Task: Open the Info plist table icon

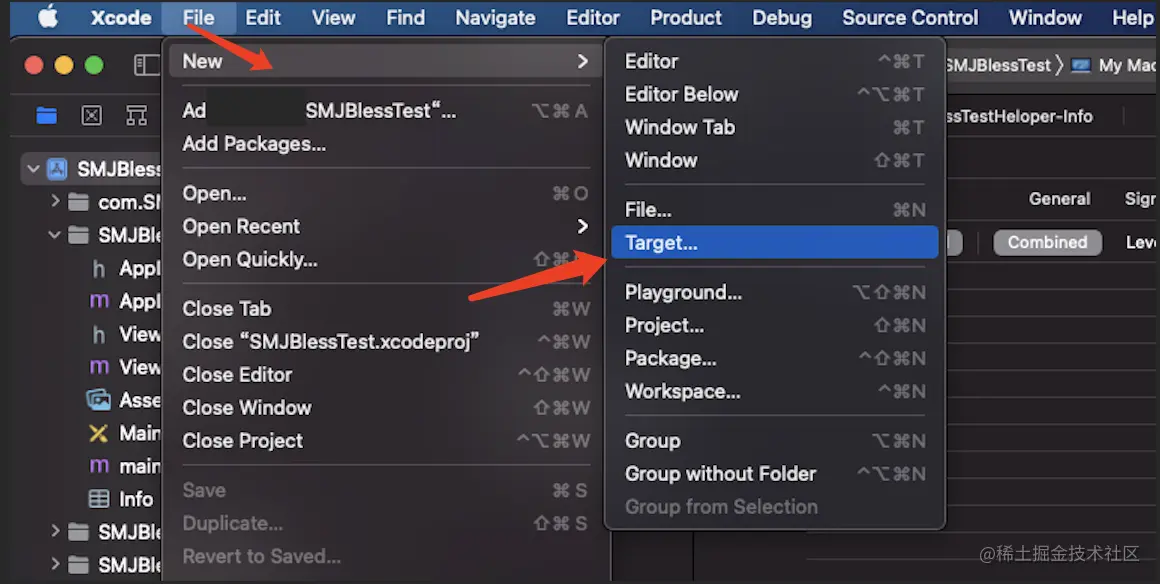Action: [98, 499]
